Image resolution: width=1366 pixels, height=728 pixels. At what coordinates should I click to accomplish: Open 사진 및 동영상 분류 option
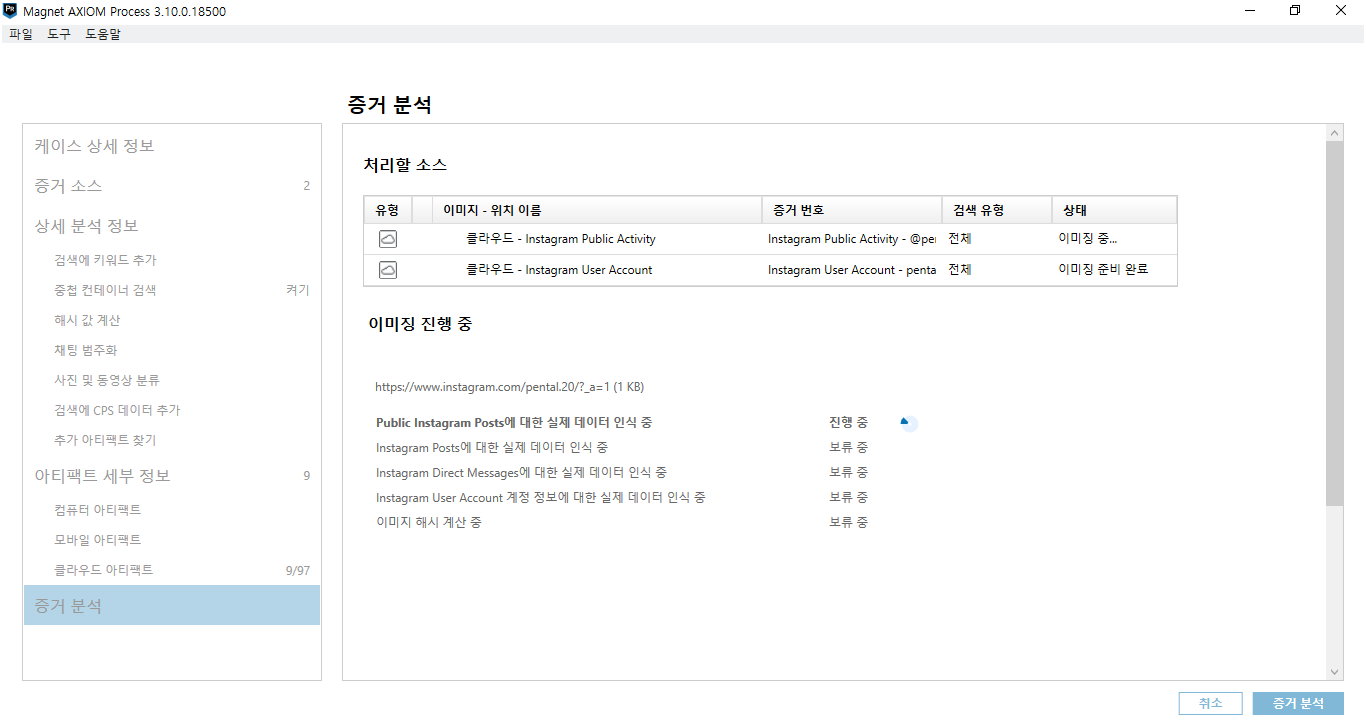(x=107, y=380)
